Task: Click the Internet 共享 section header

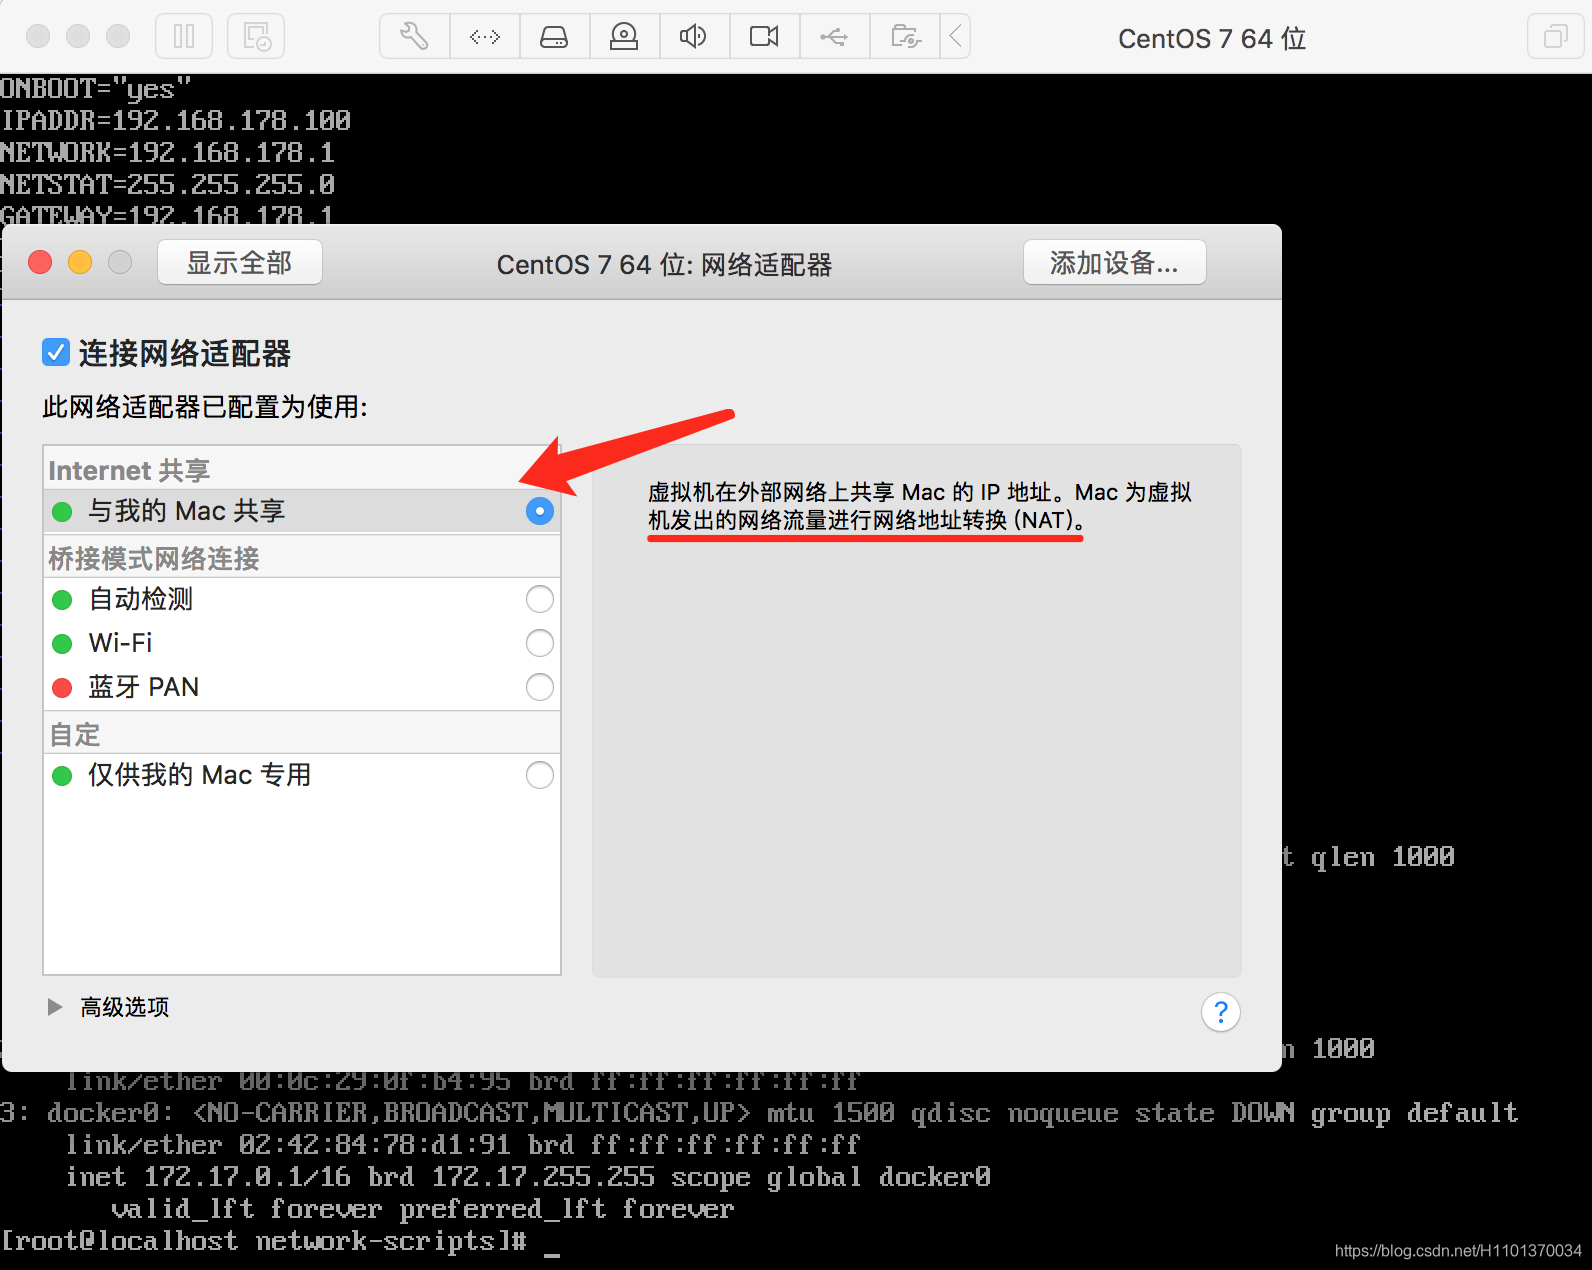Action: (129, 470)
